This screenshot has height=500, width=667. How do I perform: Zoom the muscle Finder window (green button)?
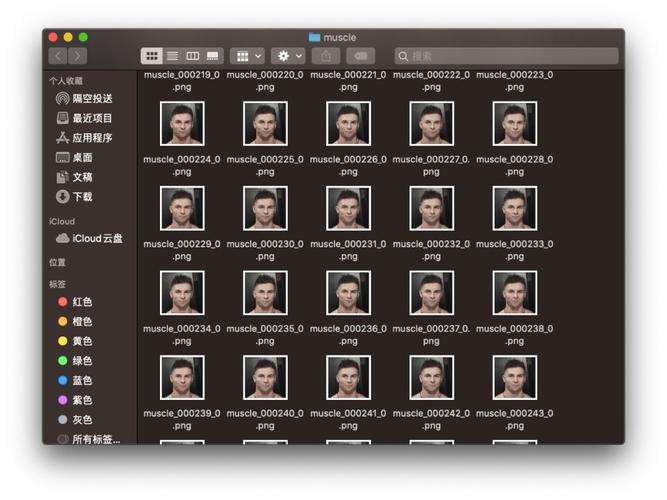tap(83, 37)
